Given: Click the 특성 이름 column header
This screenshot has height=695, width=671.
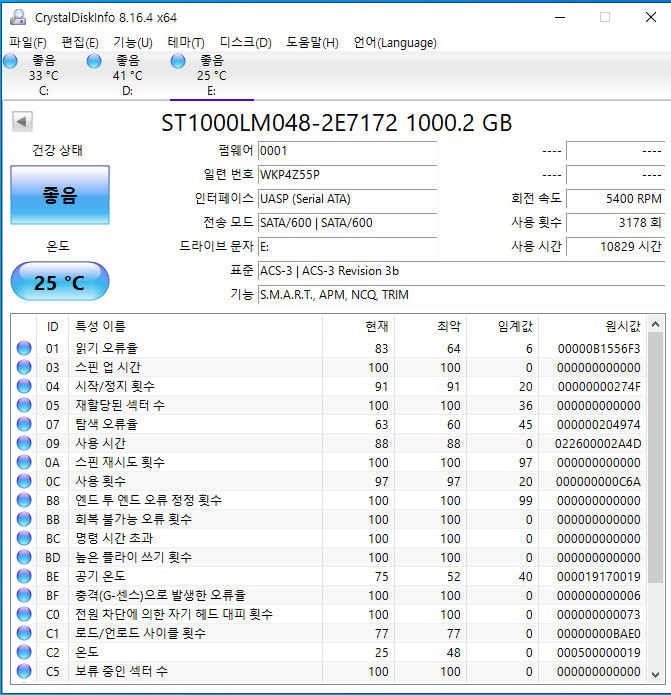Looking at the screenshot, I should tap(195, 327).
